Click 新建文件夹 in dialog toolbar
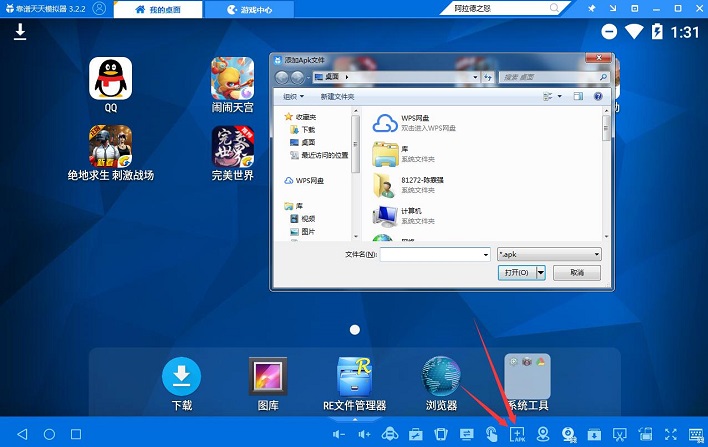This screenshot has width=708, height=447. (337, 97)
